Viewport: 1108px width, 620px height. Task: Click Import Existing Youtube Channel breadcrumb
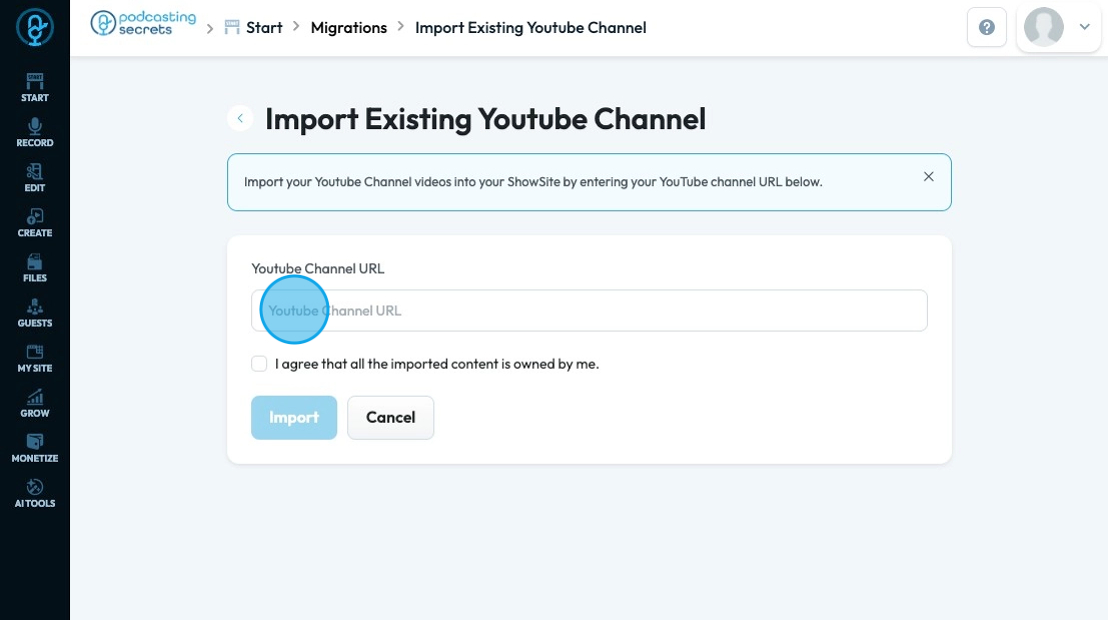coord(531,28)
